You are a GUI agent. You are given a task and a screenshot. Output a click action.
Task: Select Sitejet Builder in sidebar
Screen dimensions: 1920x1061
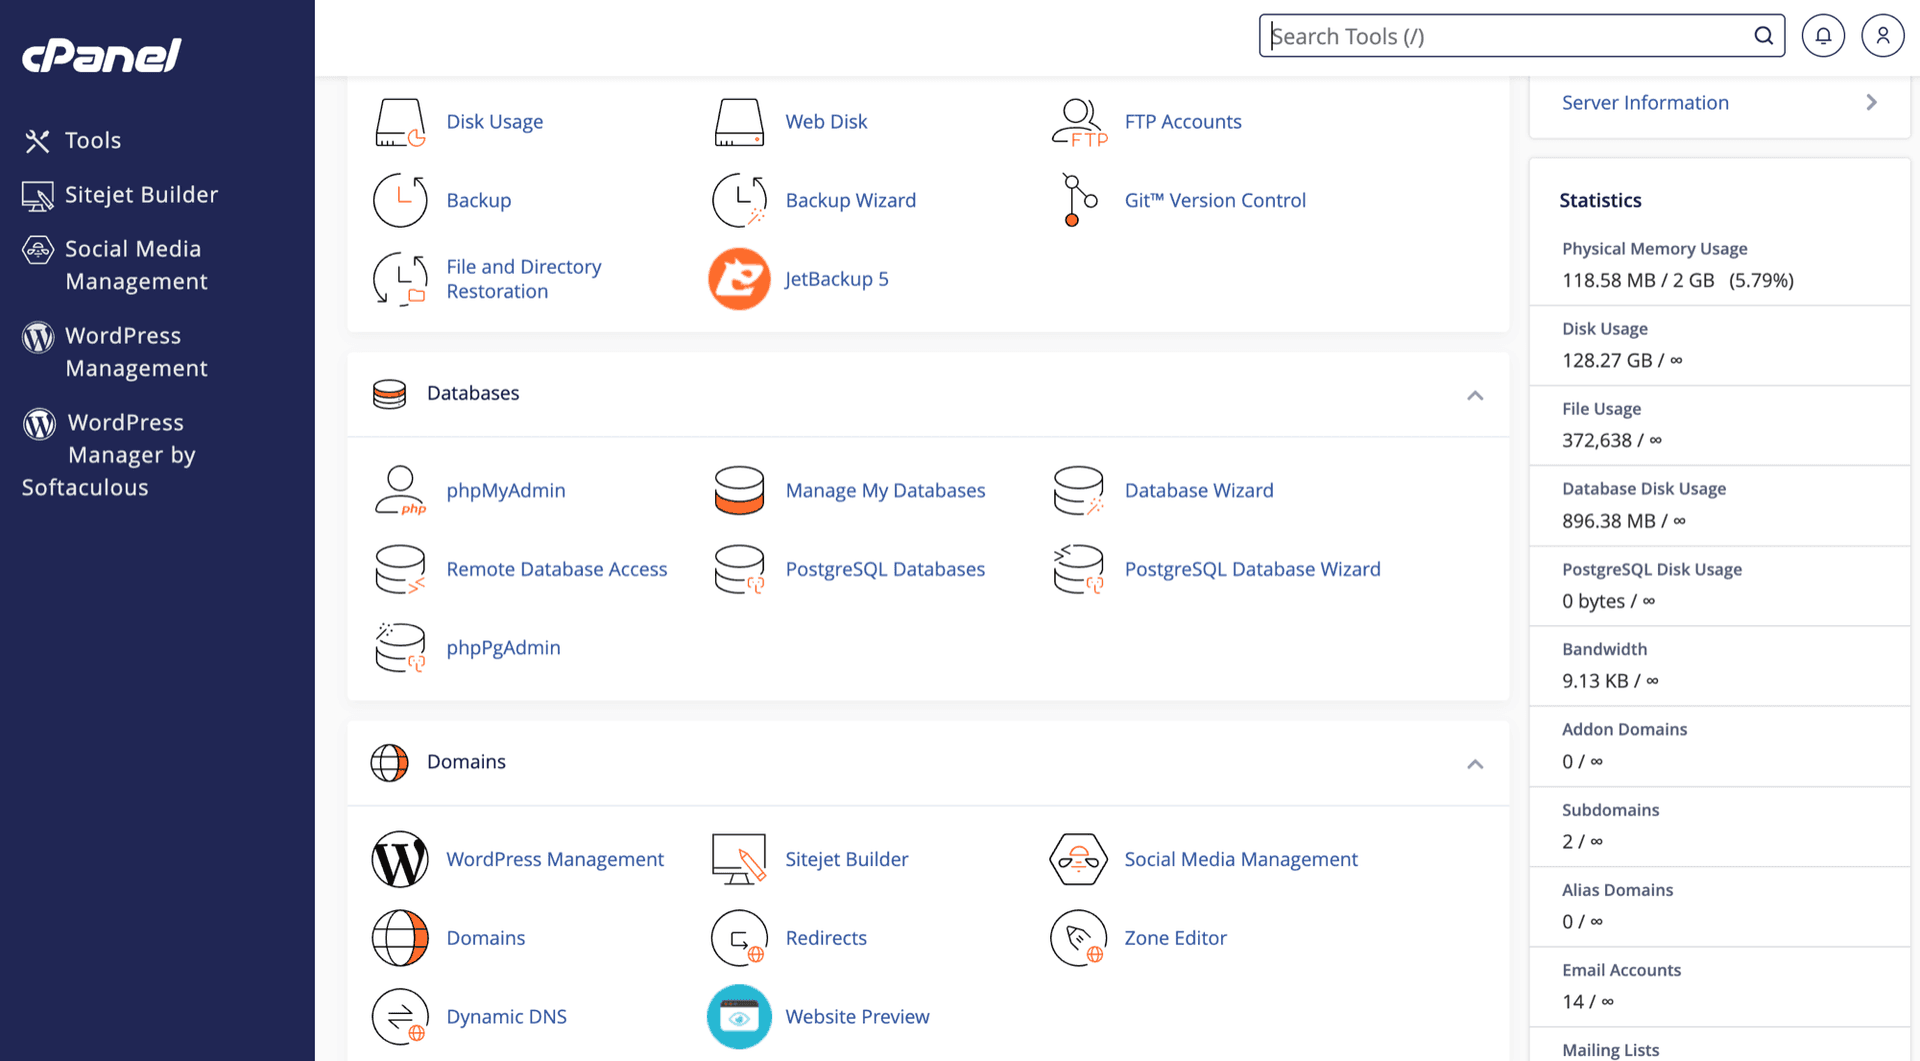(x=120, y=195)
